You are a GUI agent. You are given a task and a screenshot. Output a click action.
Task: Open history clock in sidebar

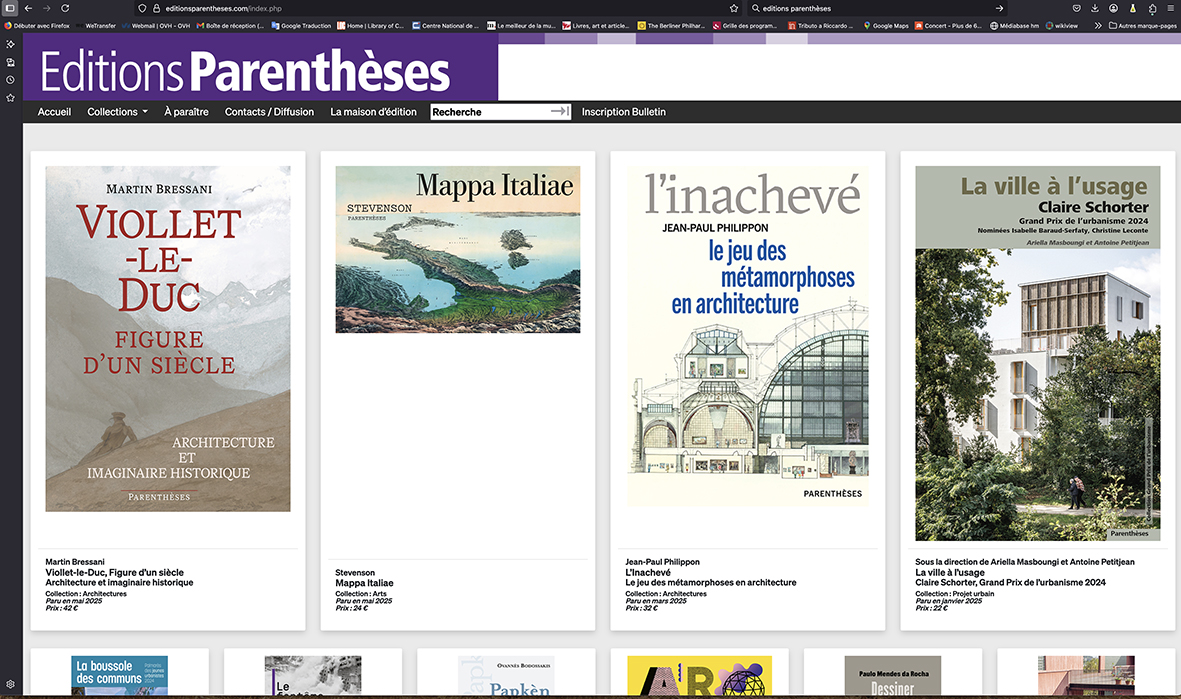pyautogui.click(x=11, y=80)
